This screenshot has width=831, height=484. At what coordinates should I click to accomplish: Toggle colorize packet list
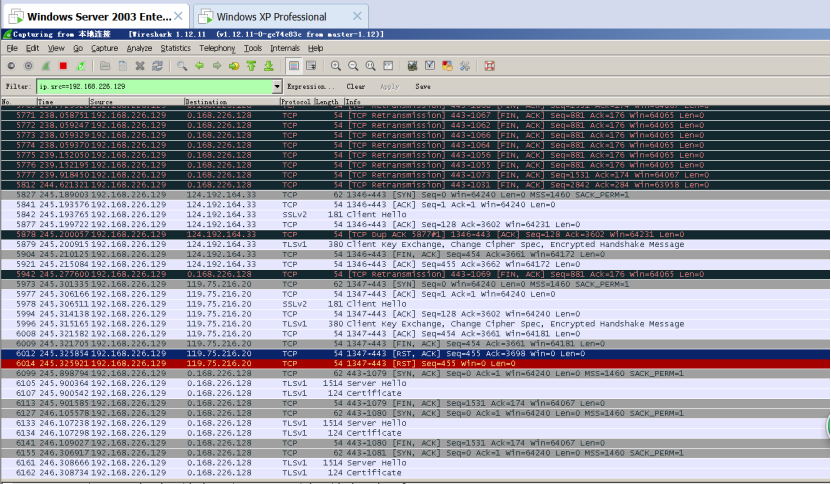pos(294,66)
